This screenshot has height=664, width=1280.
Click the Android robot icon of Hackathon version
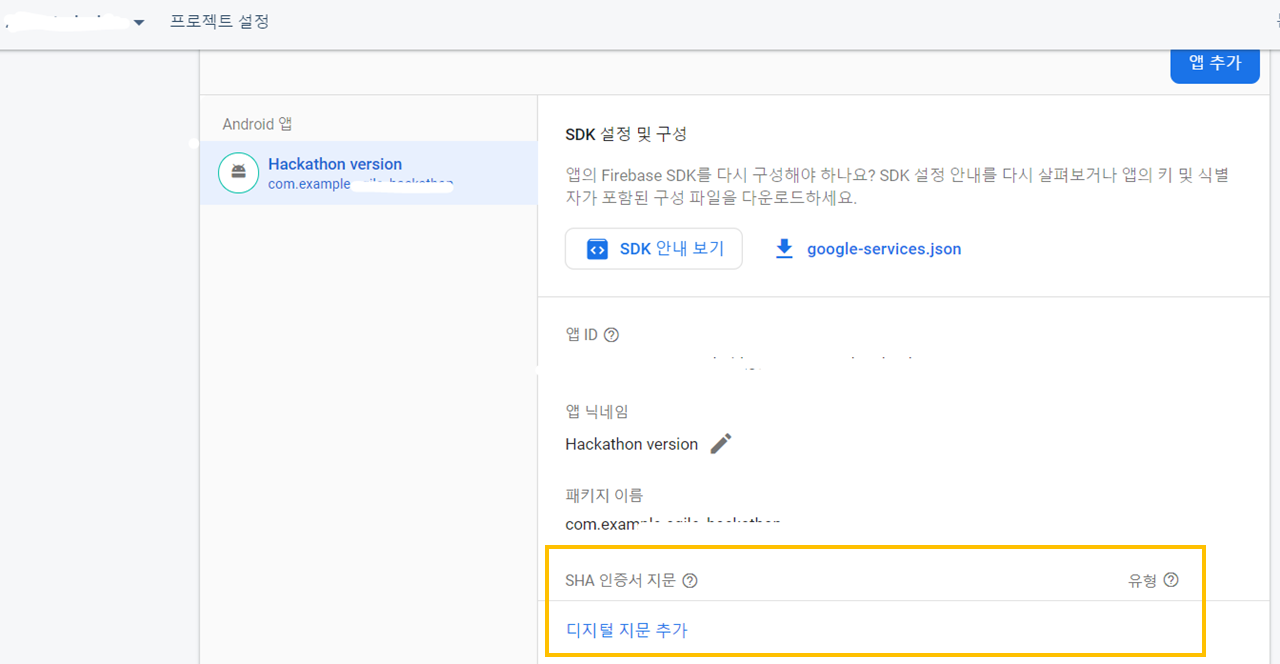pyautogui.click(x=238, y=173)
